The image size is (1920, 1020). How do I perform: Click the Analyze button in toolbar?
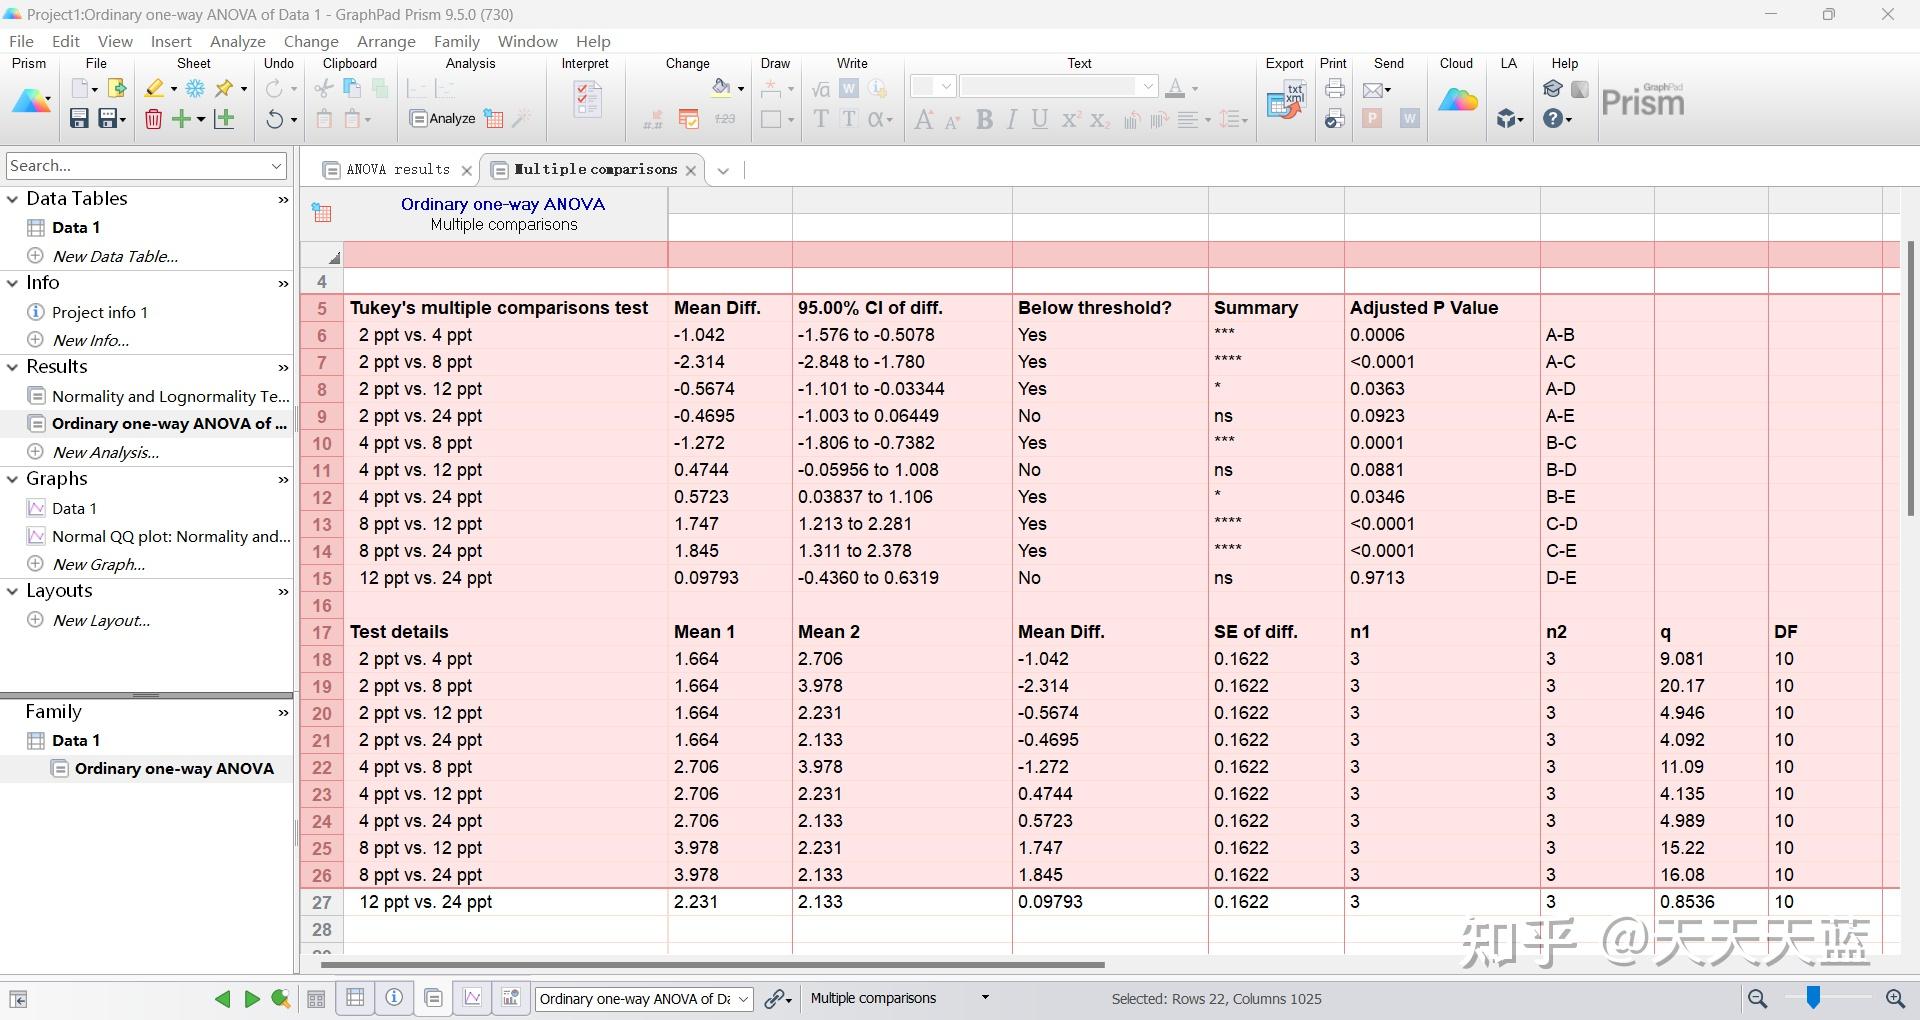tap(443, 119)
